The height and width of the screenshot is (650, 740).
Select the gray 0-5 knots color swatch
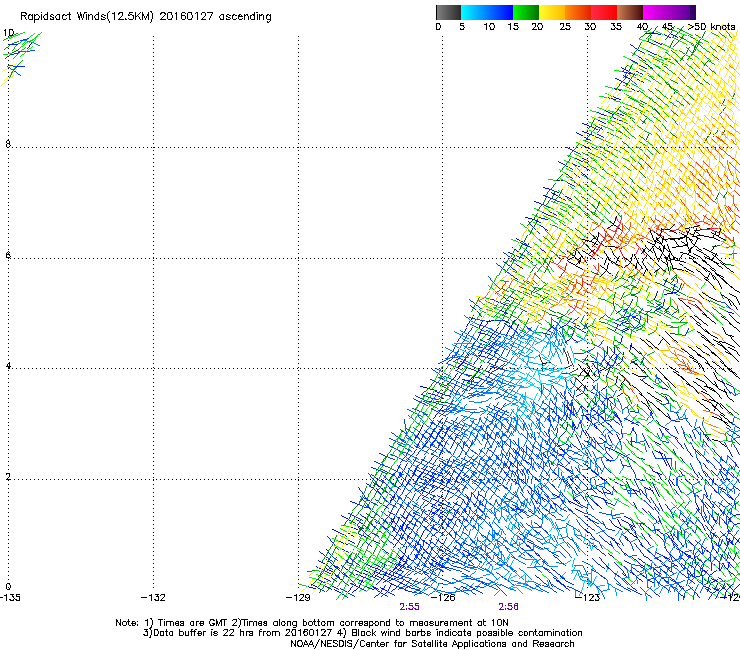(x=448, y=12)
